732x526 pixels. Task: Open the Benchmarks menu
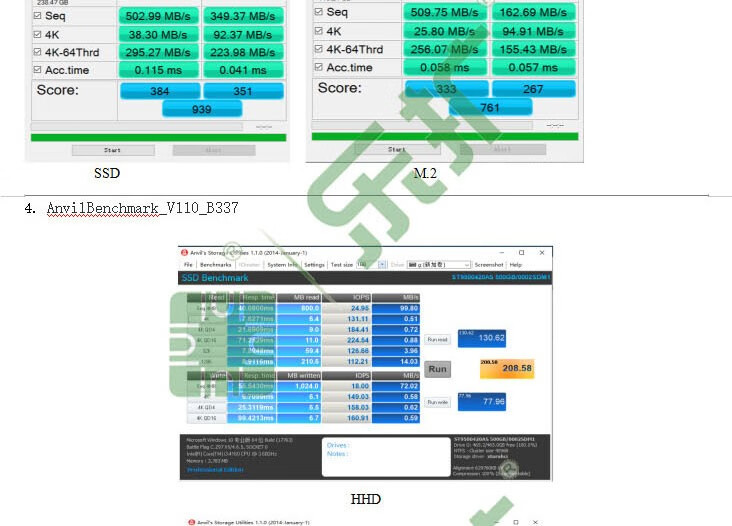pos(216,265)
